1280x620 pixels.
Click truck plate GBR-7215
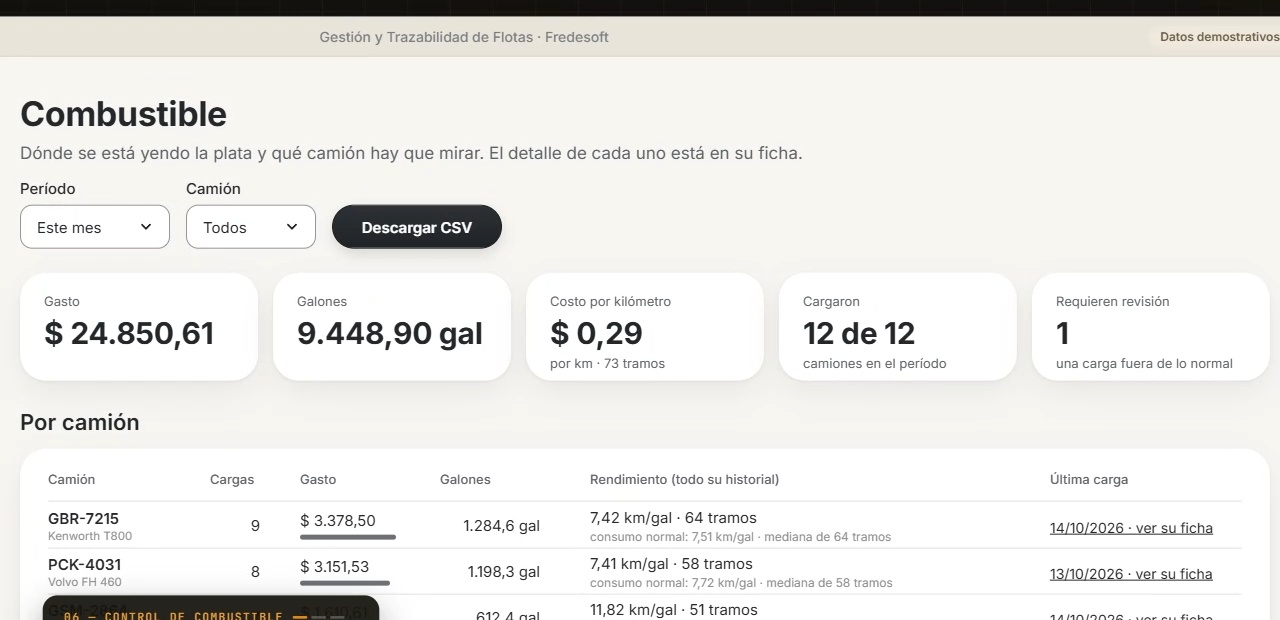point(83,518)
